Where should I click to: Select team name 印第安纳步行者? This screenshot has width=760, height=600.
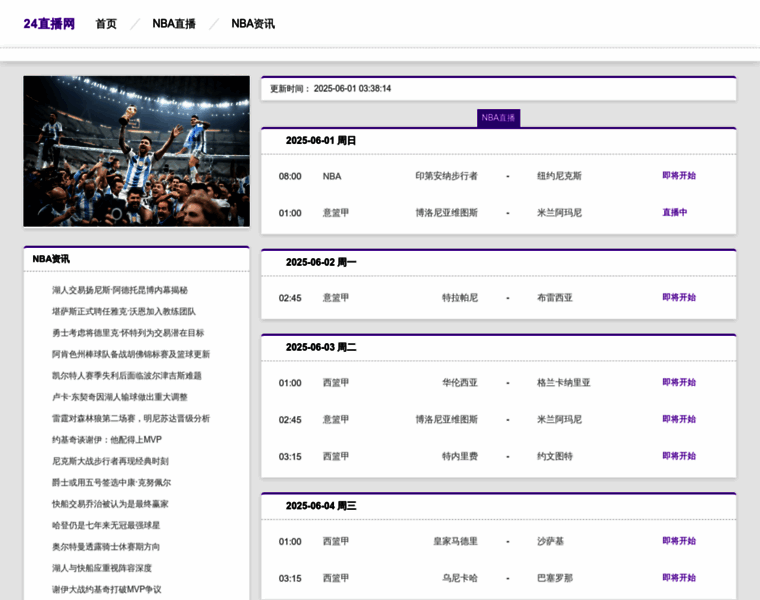click(x=446, y=176)
